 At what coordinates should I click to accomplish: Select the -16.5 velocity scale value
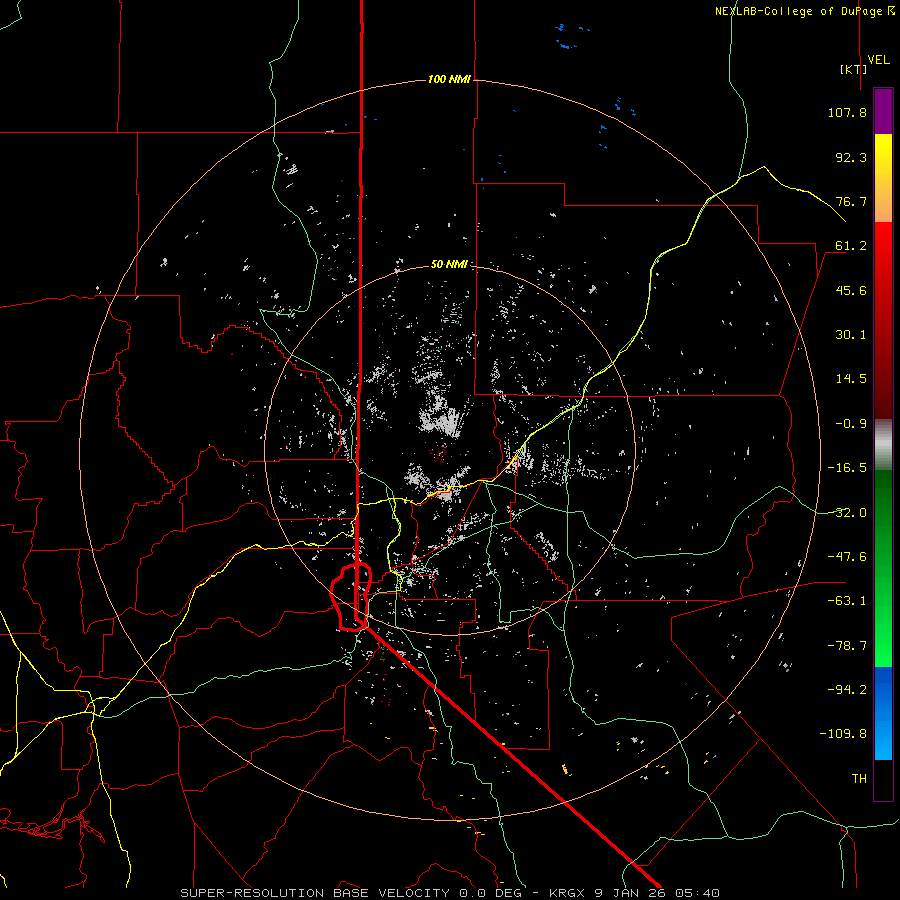click(847, 468)
